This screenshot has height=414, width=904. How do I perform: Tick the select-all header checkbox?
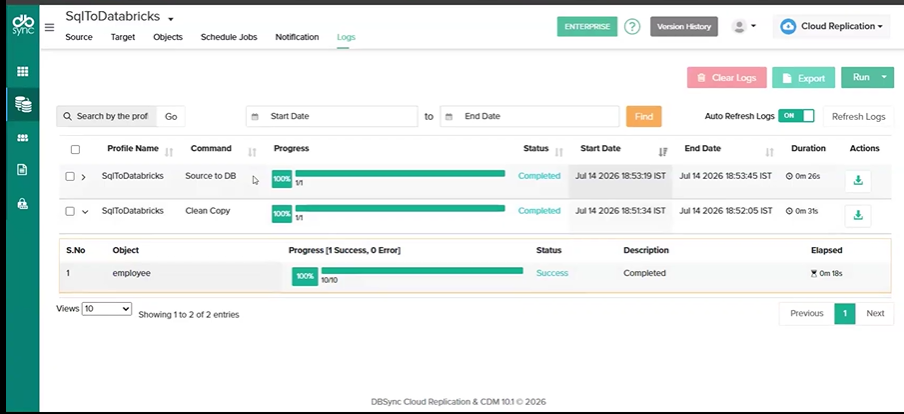(x=75, y=149)
